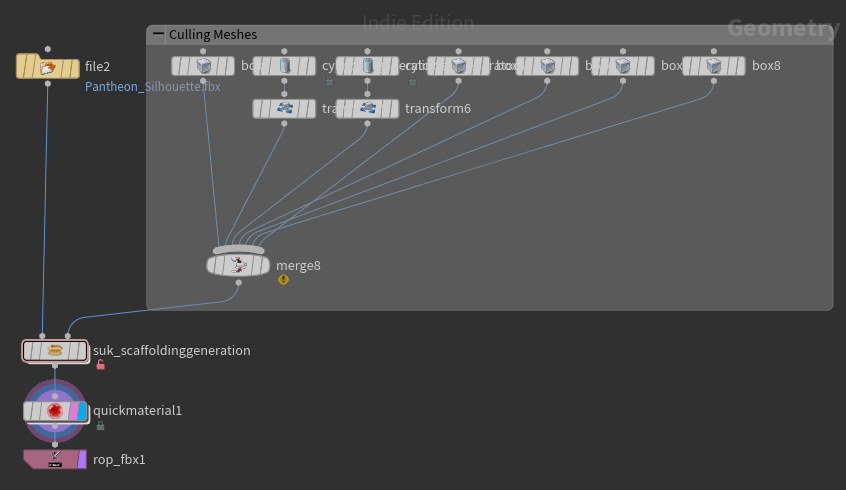Toggle the display flag on suk_scaffoldinggeneration
The image size is (846, 490).
coord(81,351)
